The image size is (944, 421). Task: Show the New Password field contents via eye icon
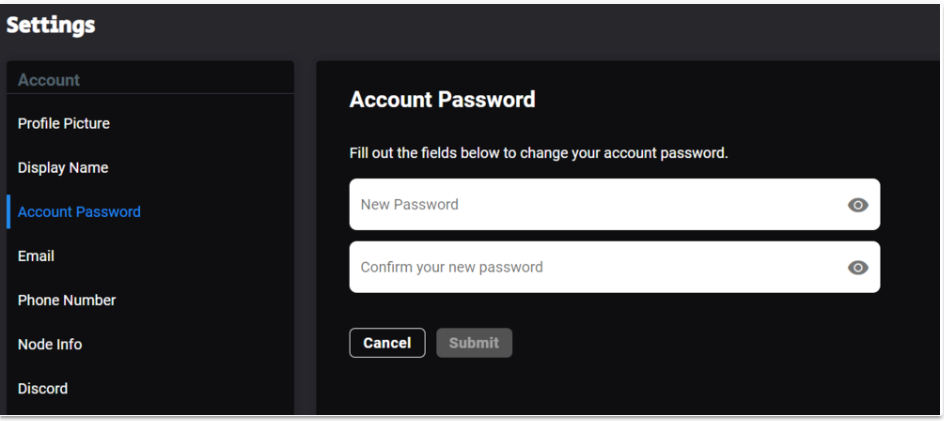coord(858,205)
